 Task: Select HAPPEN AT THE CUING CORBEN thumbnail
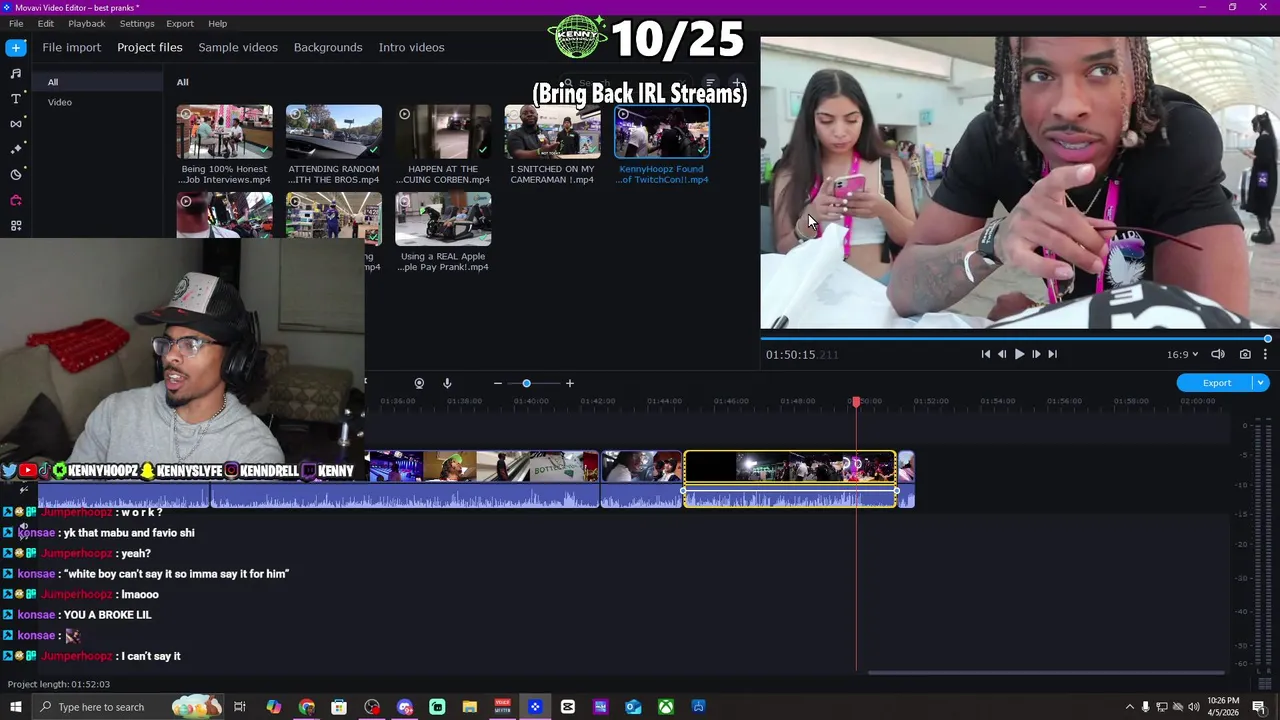pos(443,132)
